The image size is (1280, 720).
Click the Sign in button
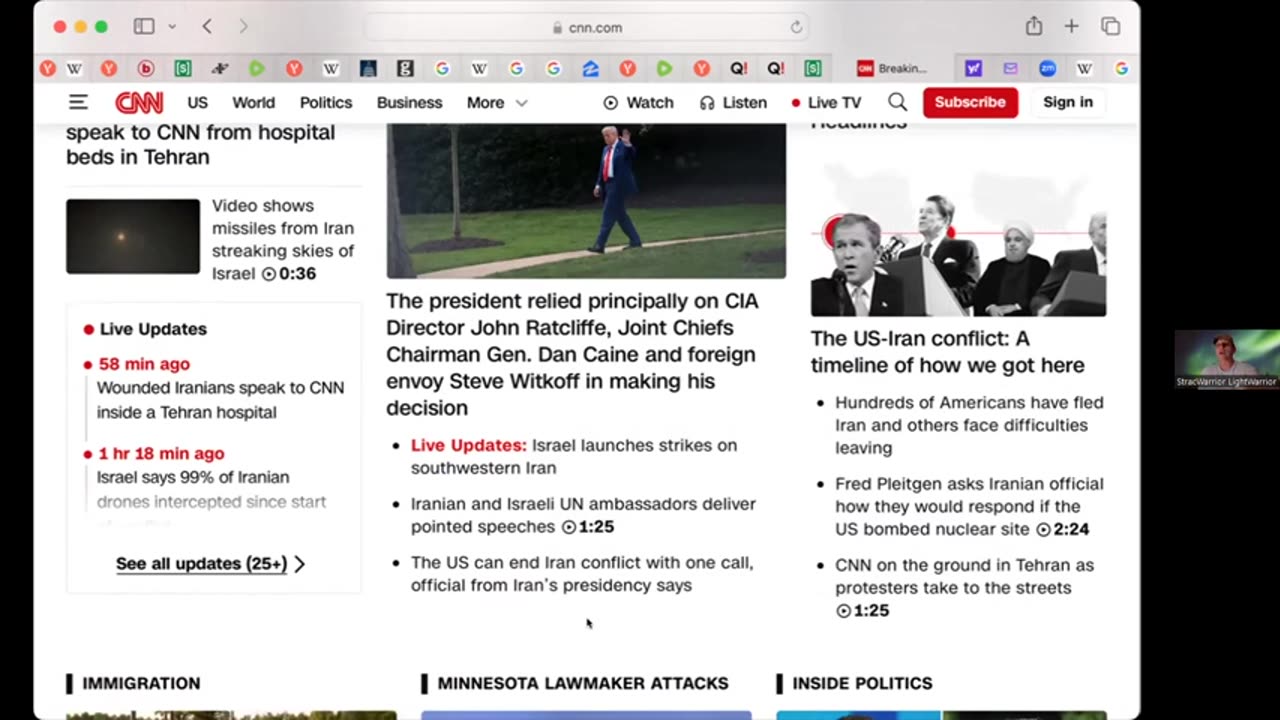coord(1068,102)
